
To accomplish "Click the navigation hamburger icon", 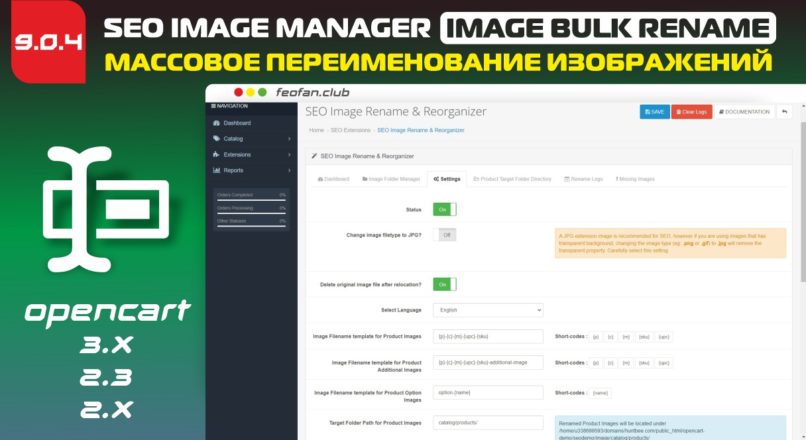I will 213,106.
